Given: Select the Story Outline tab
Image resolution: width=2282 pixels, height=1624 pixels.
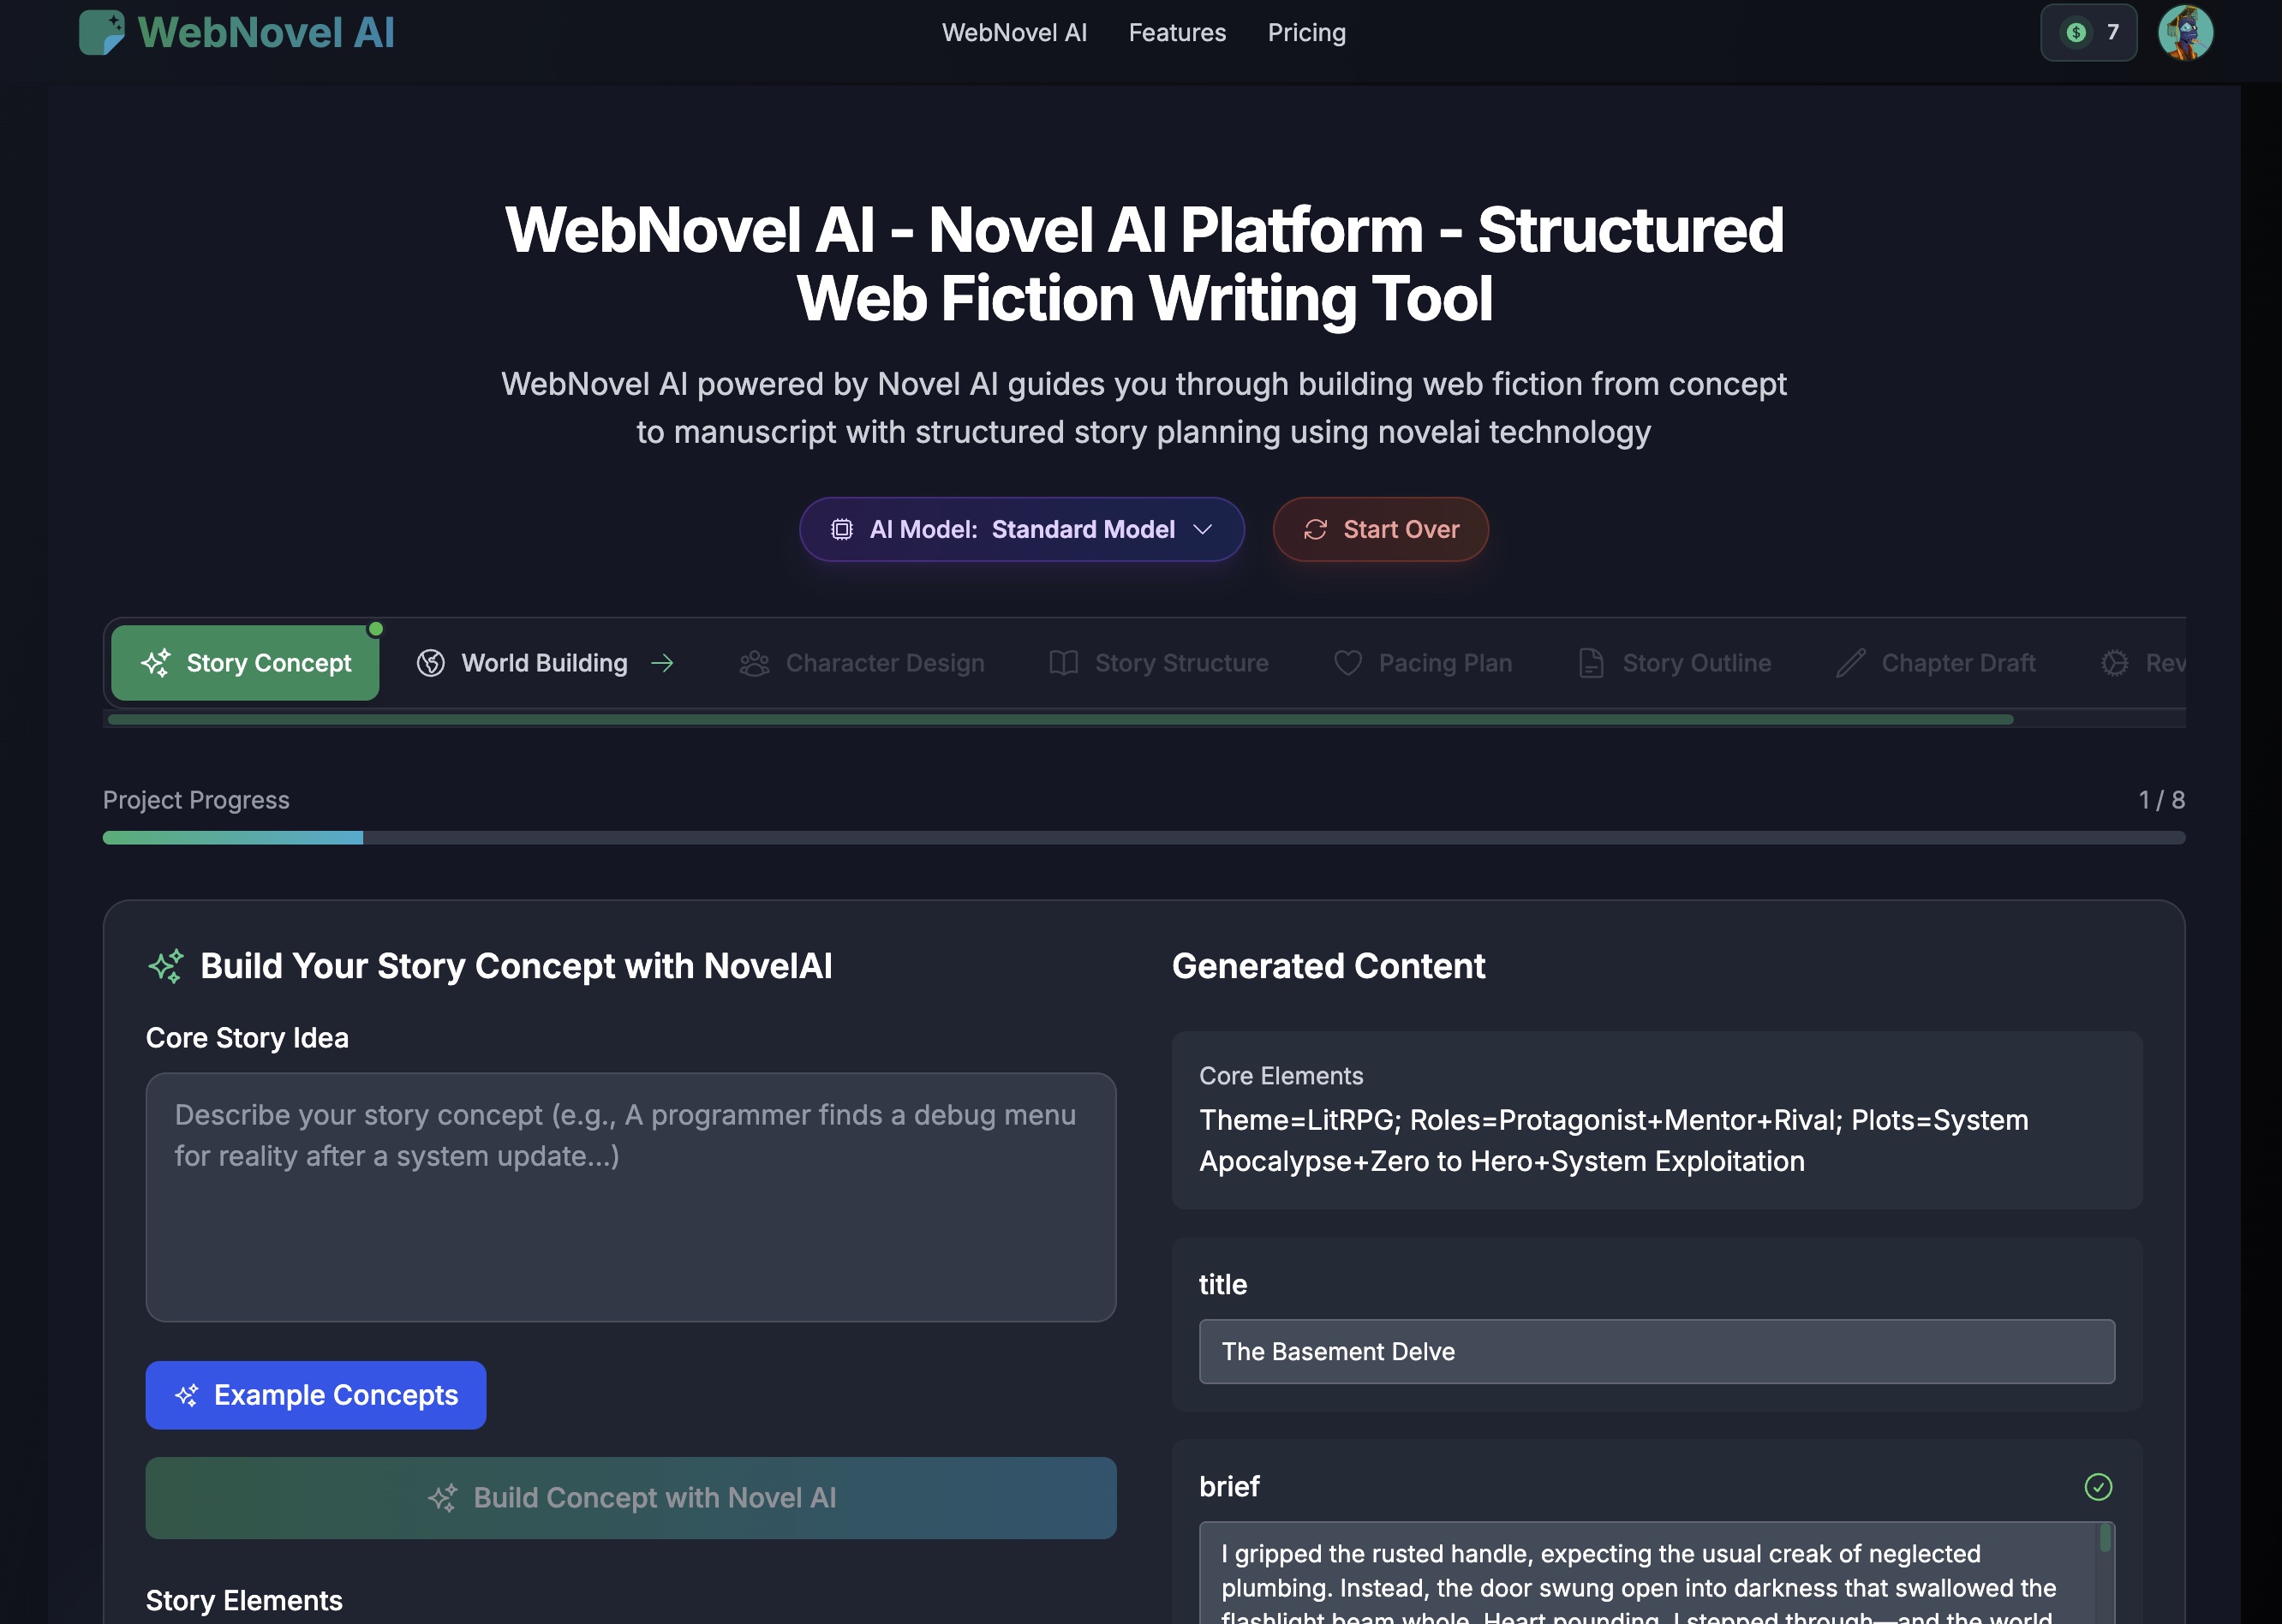Looking at the screenshot, I should [1675, 662].
